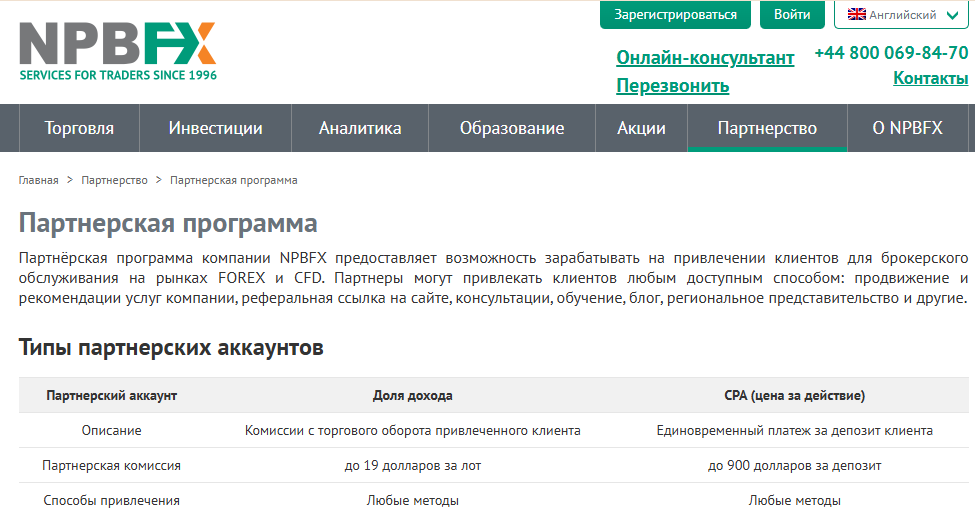Open the Инвестиции menu
Image resolution: width=975 pixels, height=532 pixels.
215,128
